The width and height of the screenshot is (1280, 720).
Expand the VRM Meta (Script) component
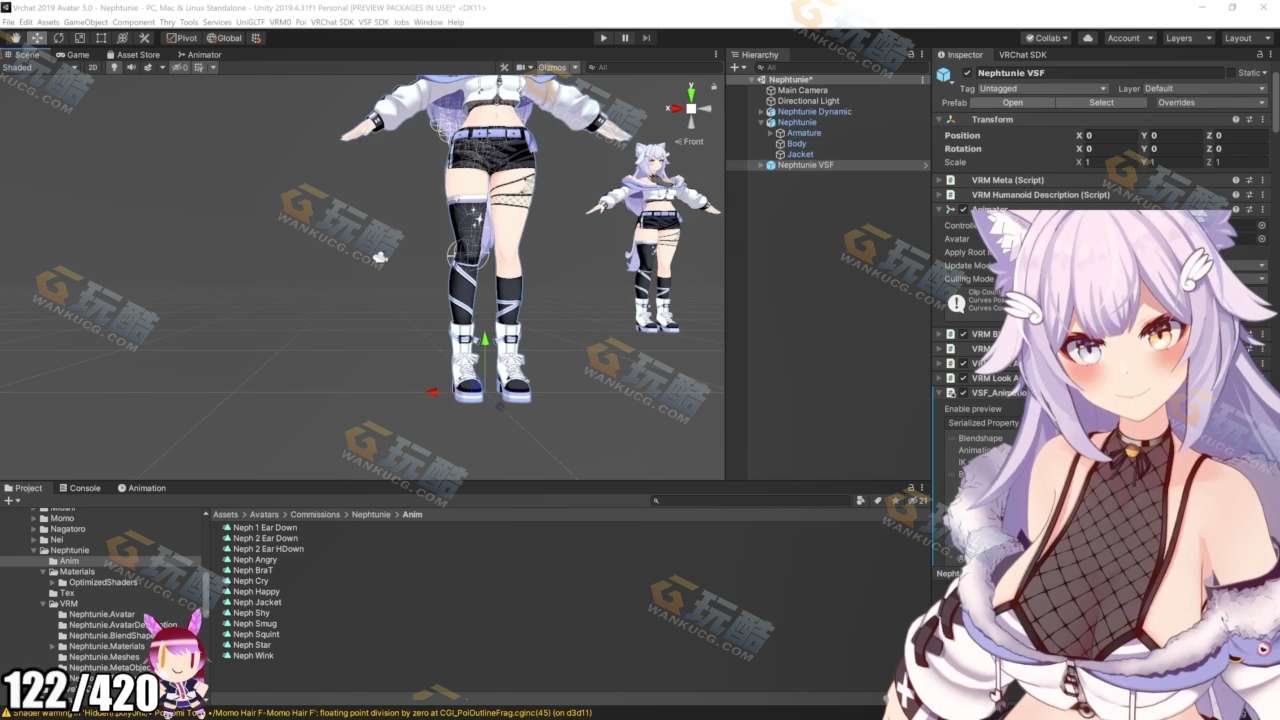pyautogui.click(x=939, y=180)
